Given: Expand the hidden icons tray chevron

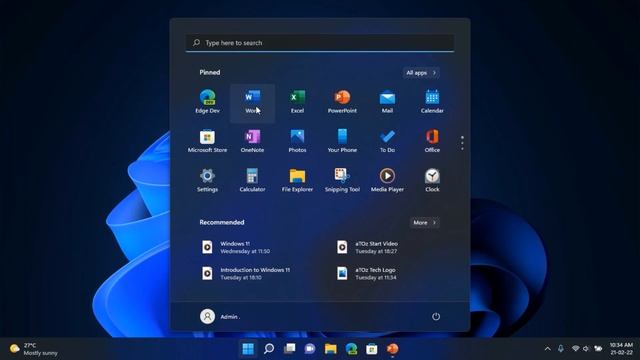Looking at the screenshot, I should pos(548,349).
